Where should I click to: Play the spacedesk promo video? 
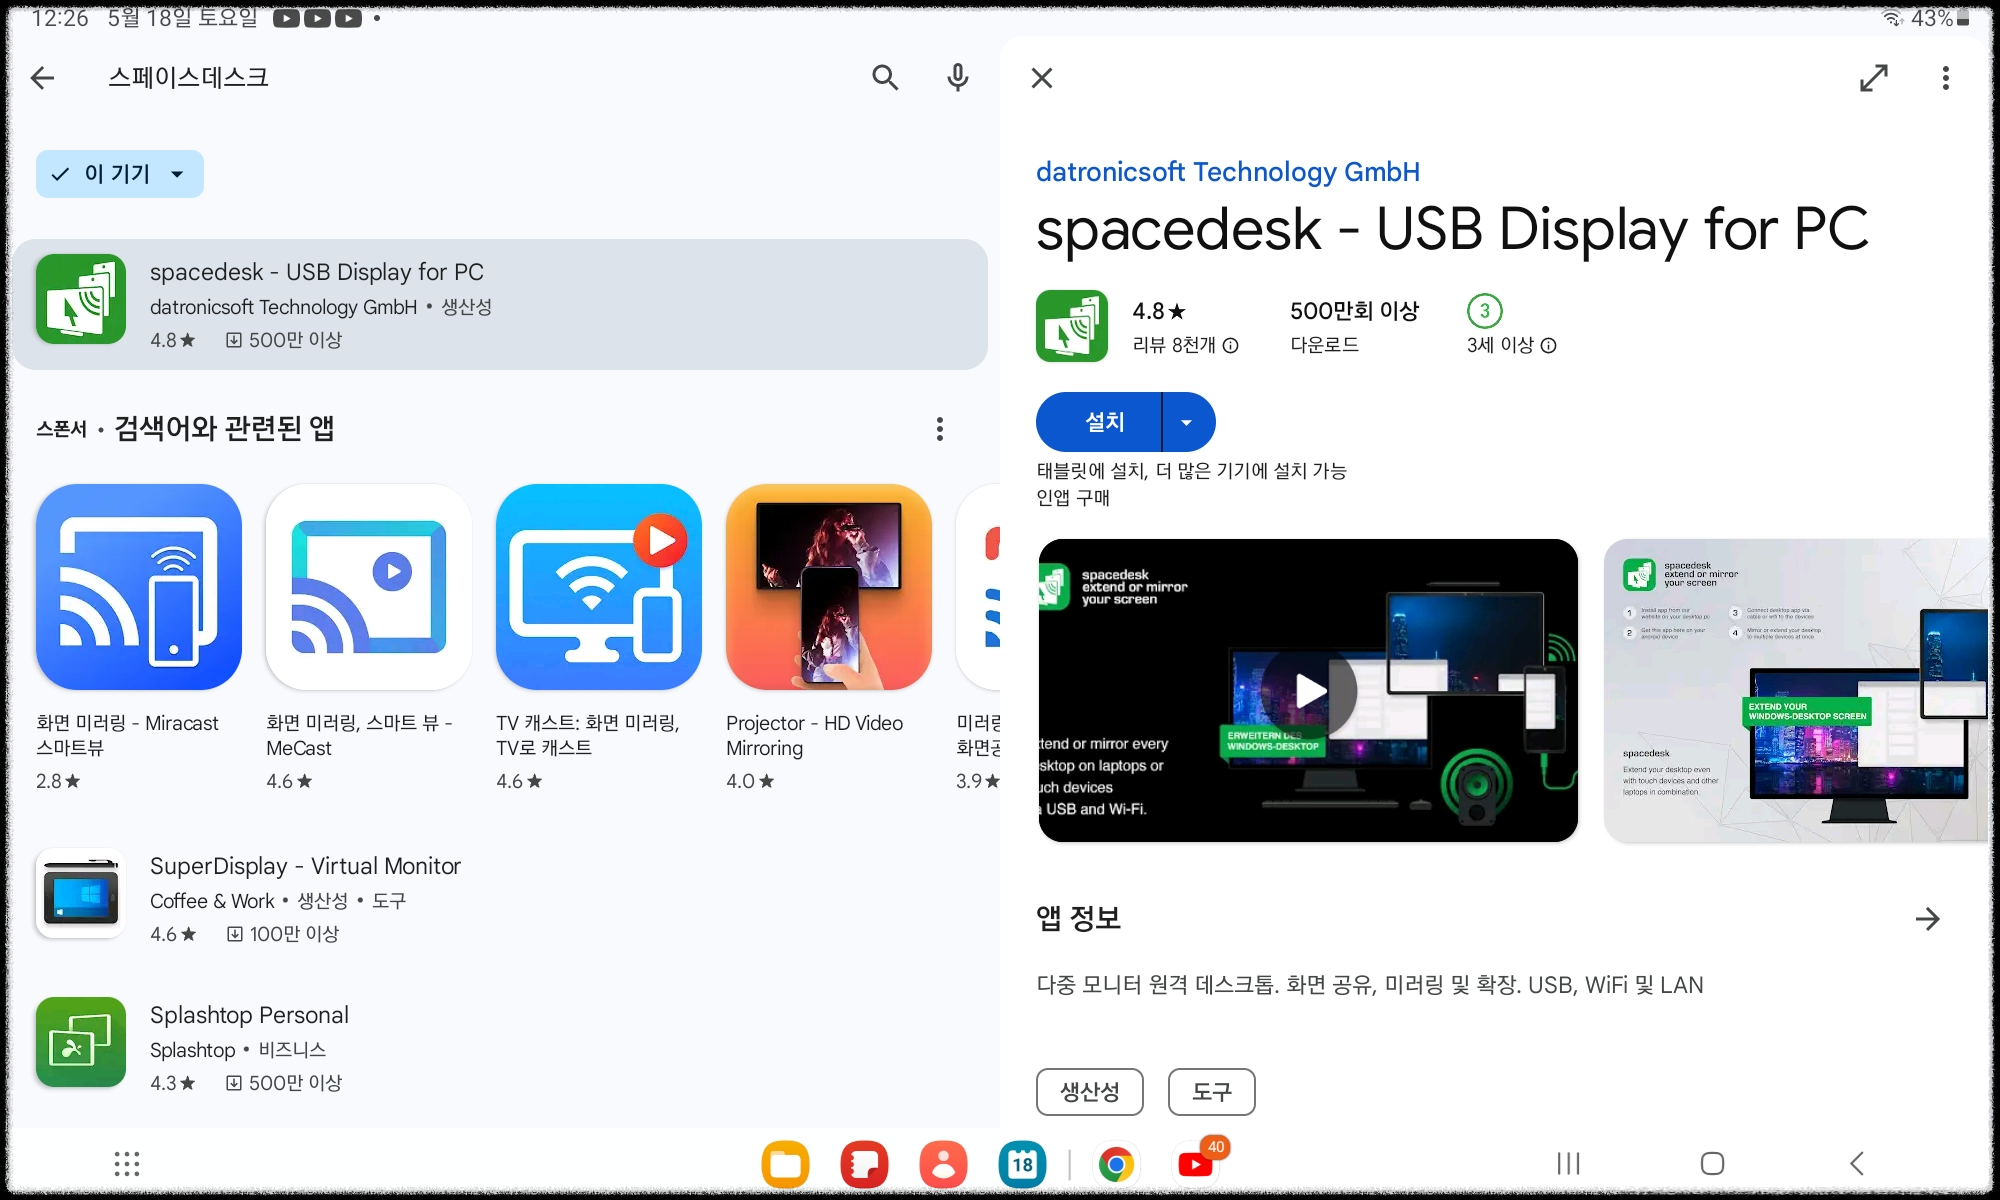tap(1308, 691)
